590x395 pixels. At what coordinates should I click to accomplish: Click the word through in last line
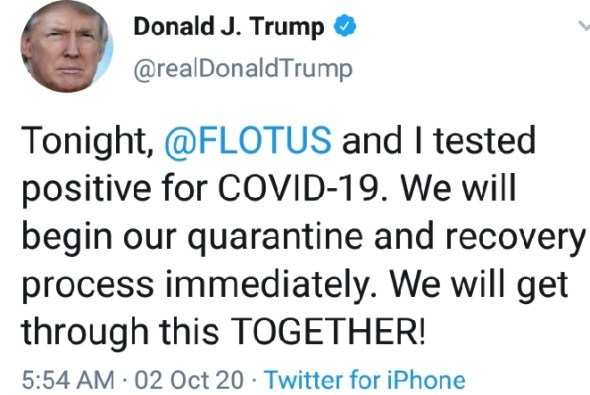[x=85, y=333]
